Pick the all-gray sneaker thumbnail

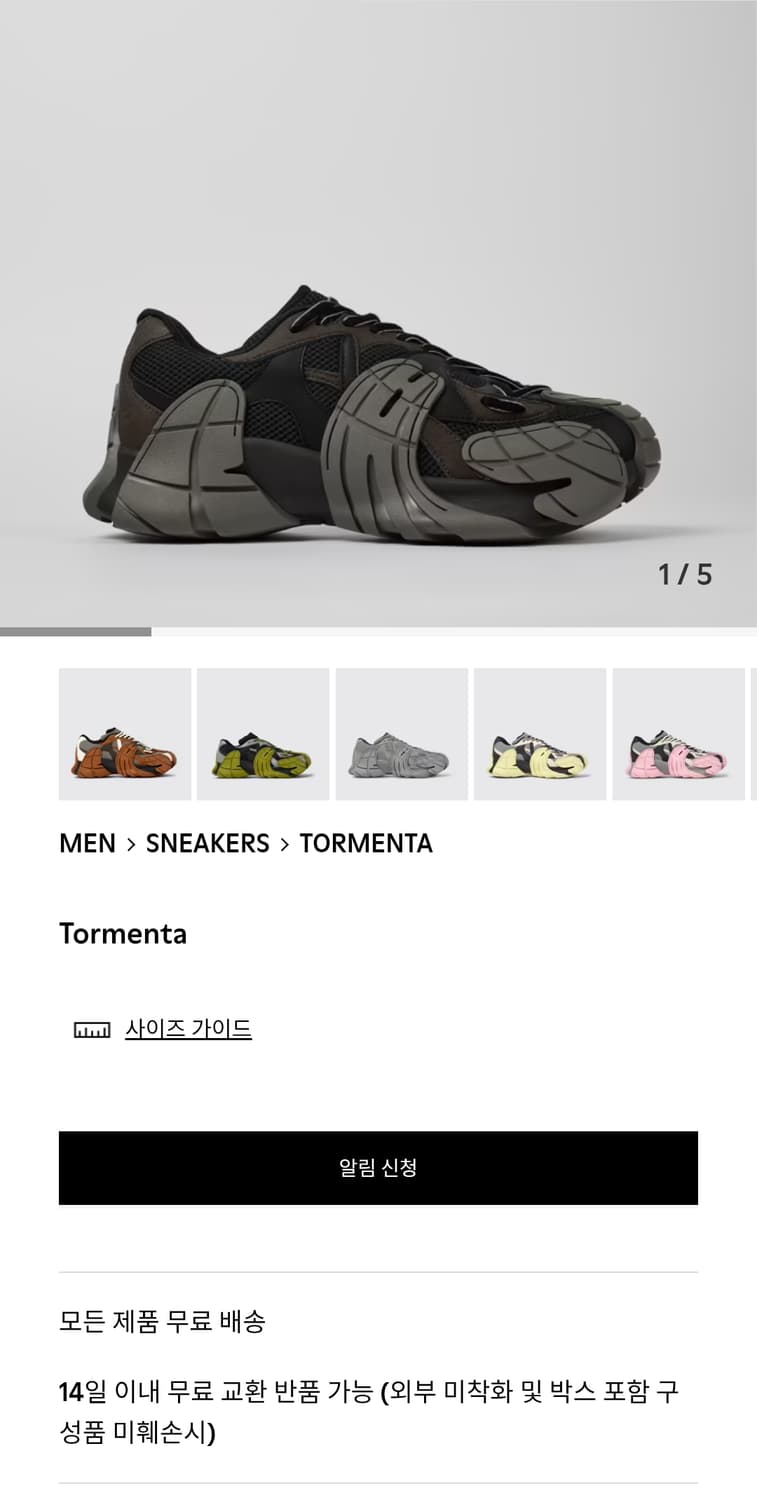coord(402,734)
